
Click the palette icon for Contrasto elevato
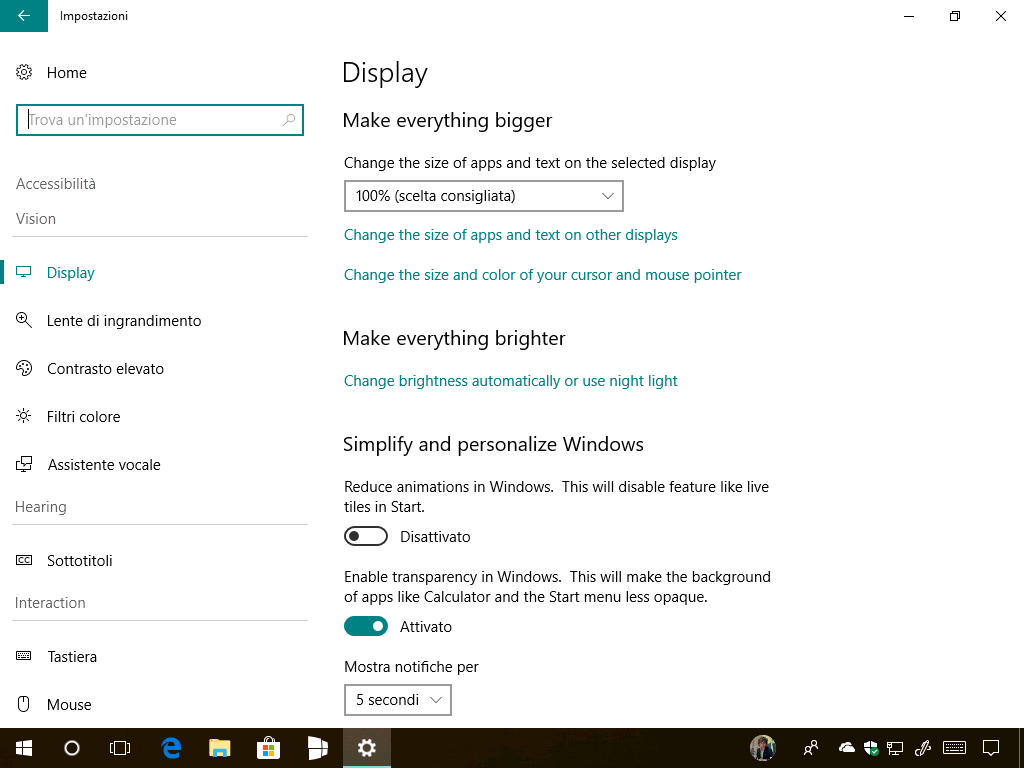click(24, 368)
